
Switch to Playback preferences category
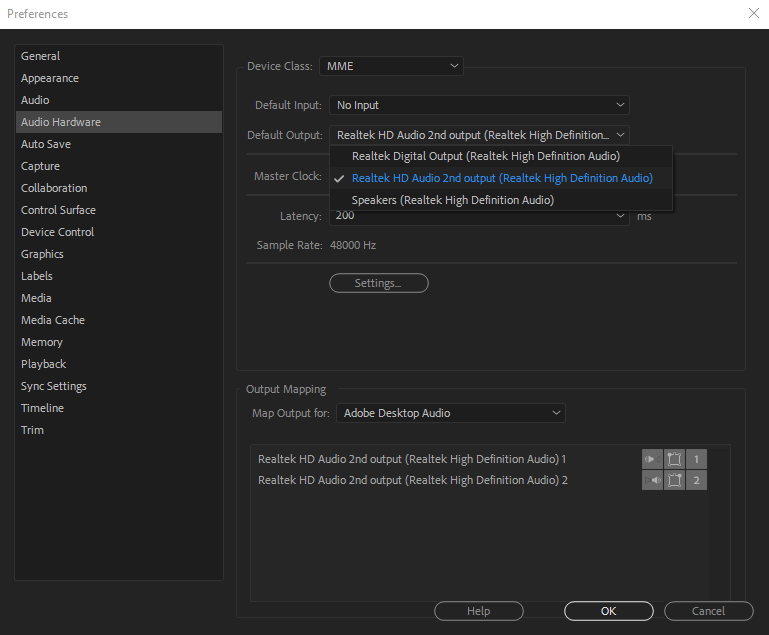coord(43,364)
